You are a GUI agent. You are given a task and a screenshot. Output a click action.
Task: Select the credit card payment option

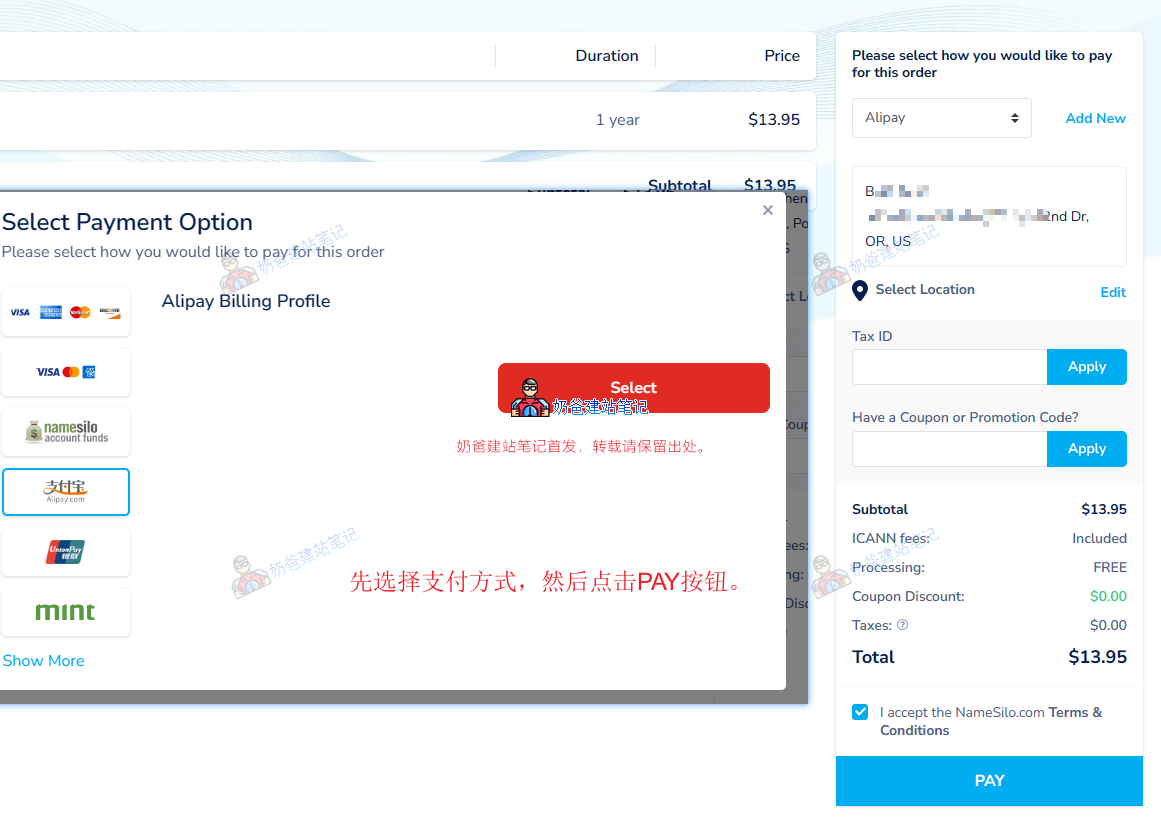66,311
